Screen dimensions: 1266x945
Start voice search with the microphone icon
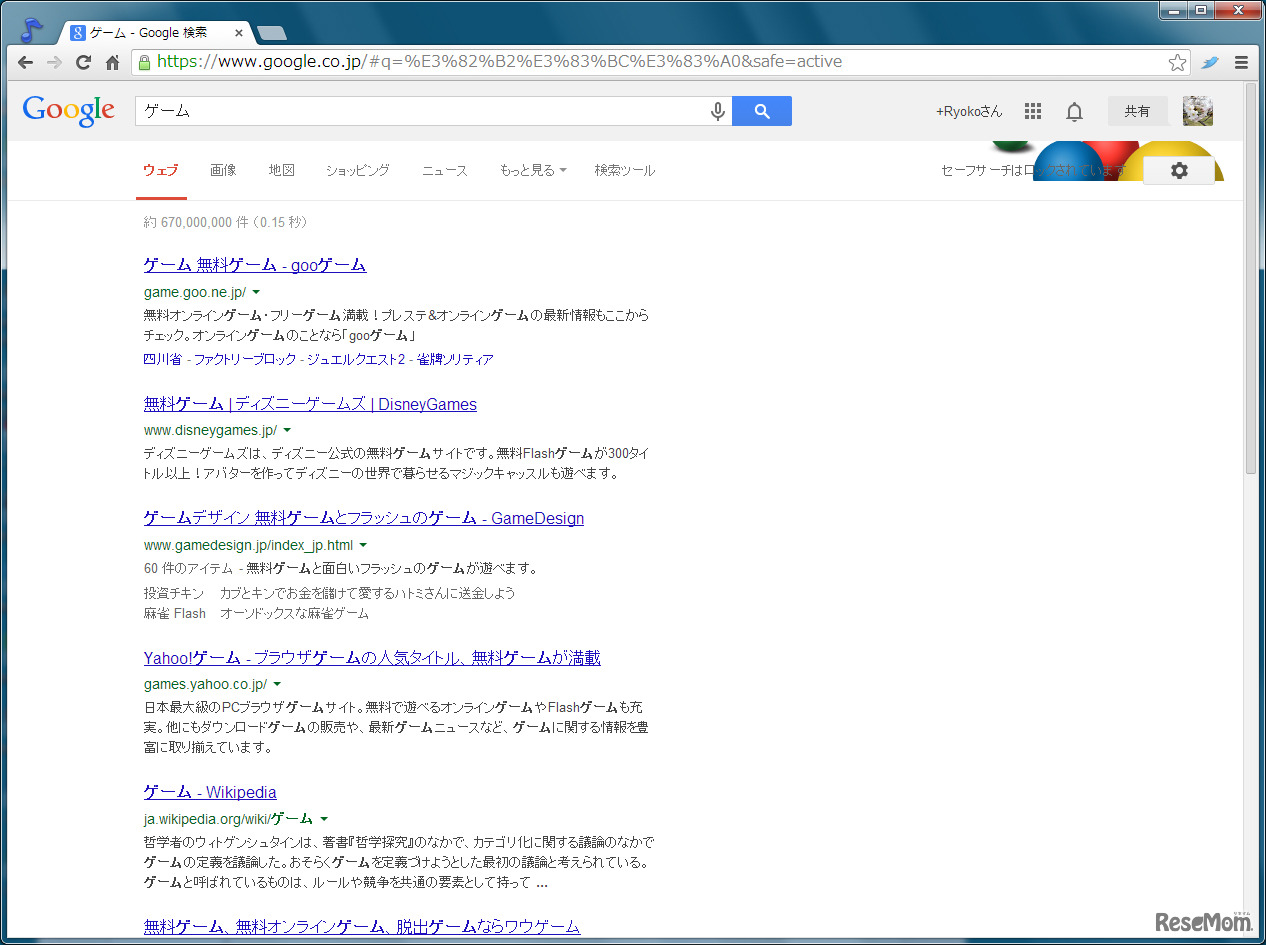(x=717, y=111)
